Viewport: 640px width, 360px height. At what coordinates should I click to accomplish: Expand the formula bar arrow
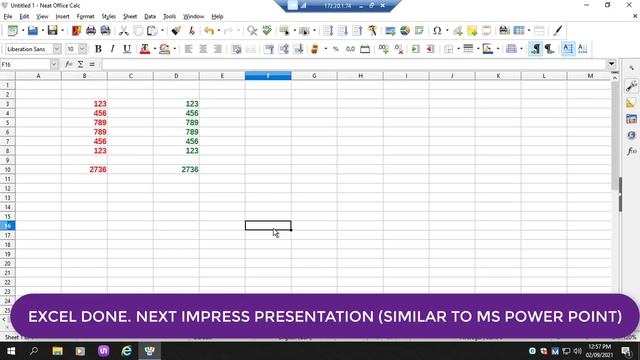click(x=611, y=64)
